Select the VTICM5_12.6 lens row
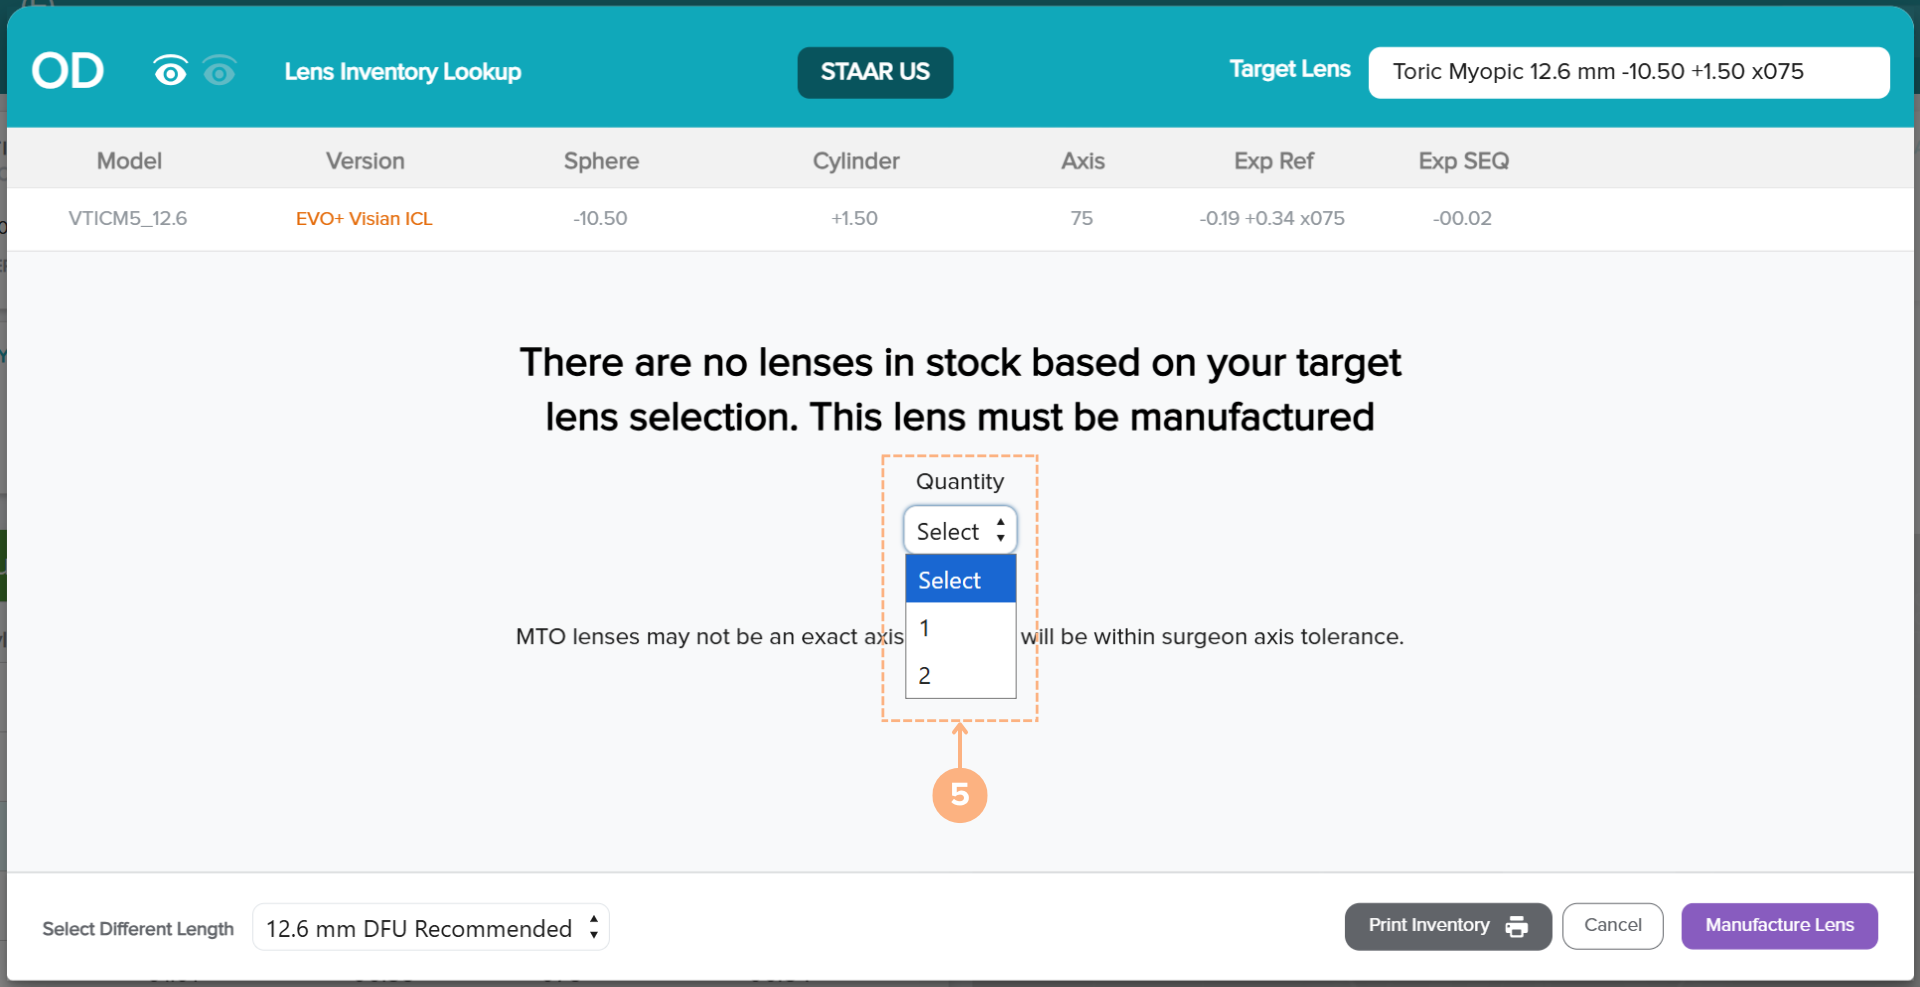The image size is (1920, 987). [128, 219]
